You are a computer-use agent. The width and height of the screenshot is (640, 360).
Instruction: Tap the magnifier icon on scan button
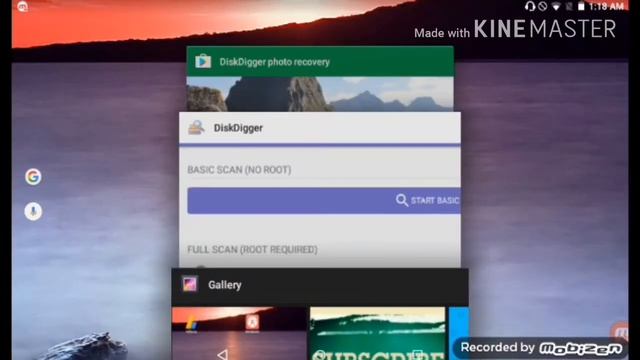(402, 200)
